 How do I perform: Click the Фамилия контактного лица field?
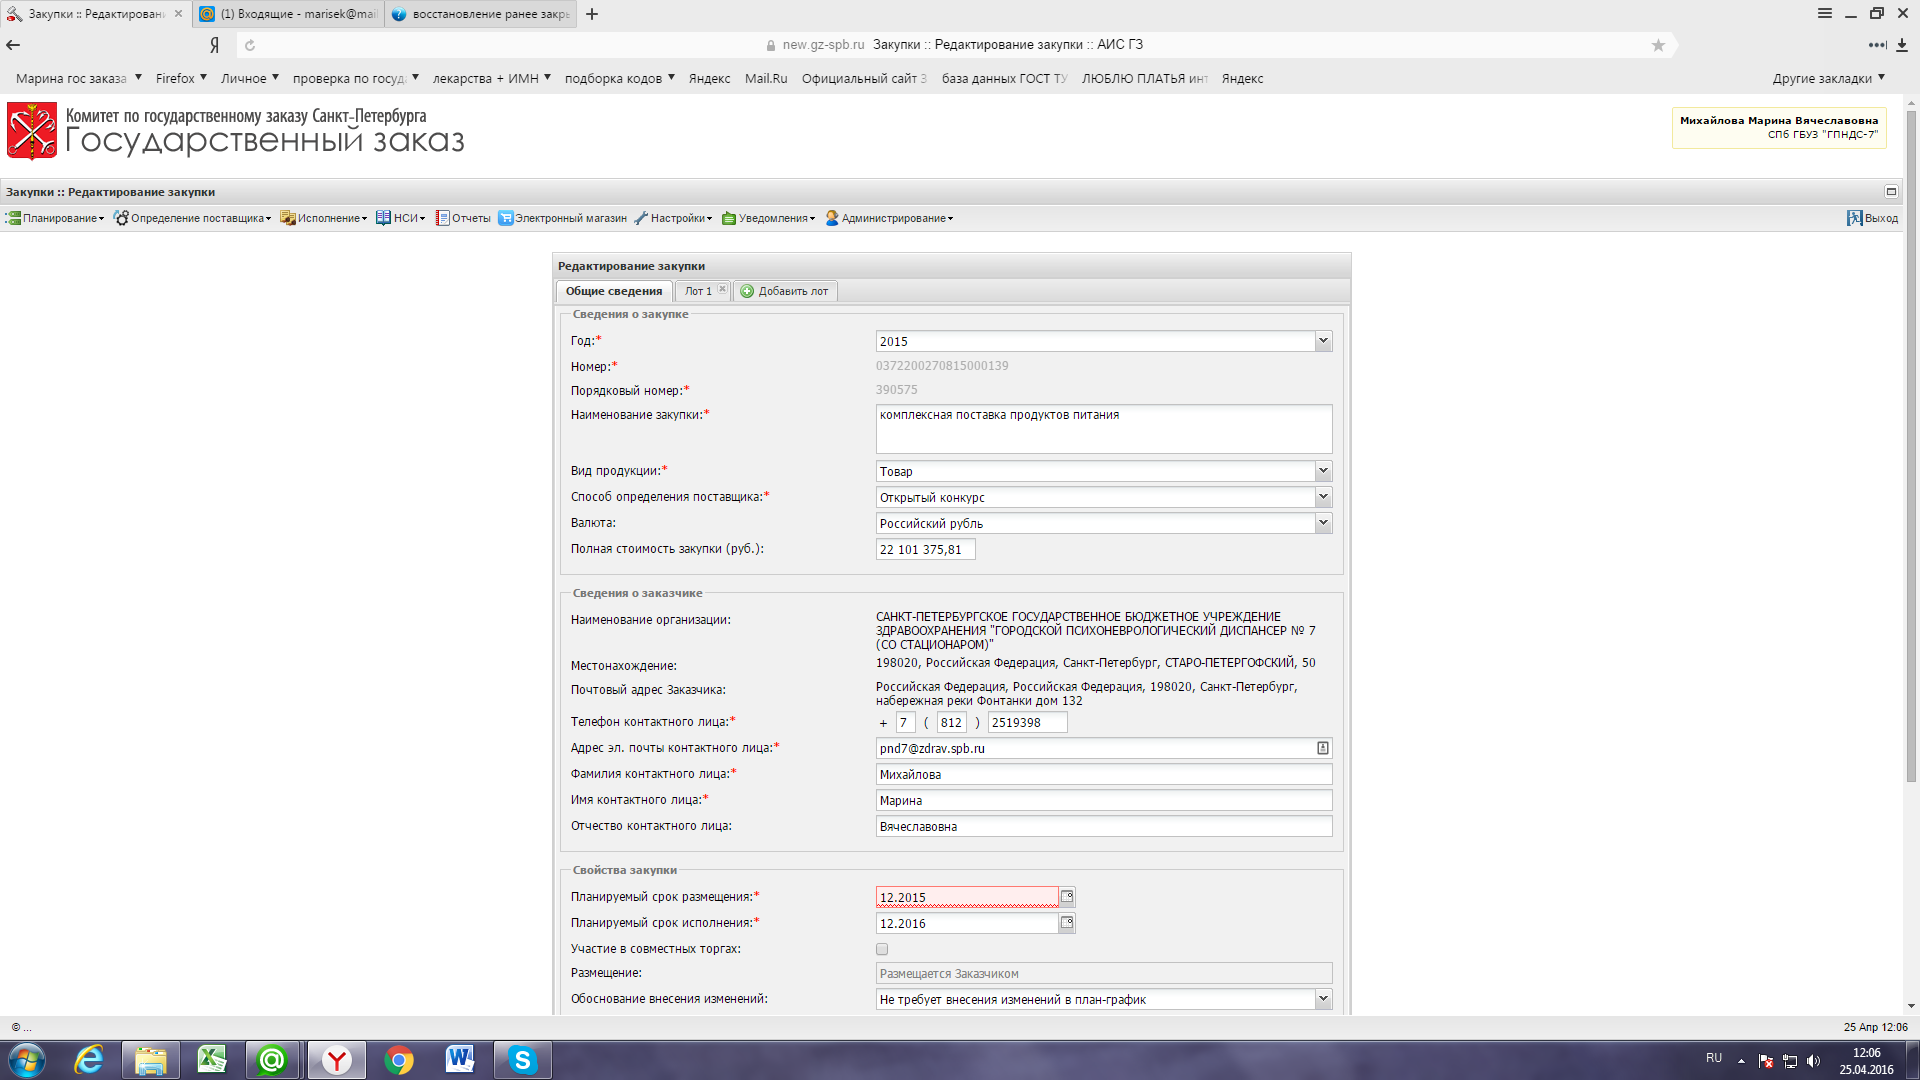pyautogui.click(x=1103, y=775)
